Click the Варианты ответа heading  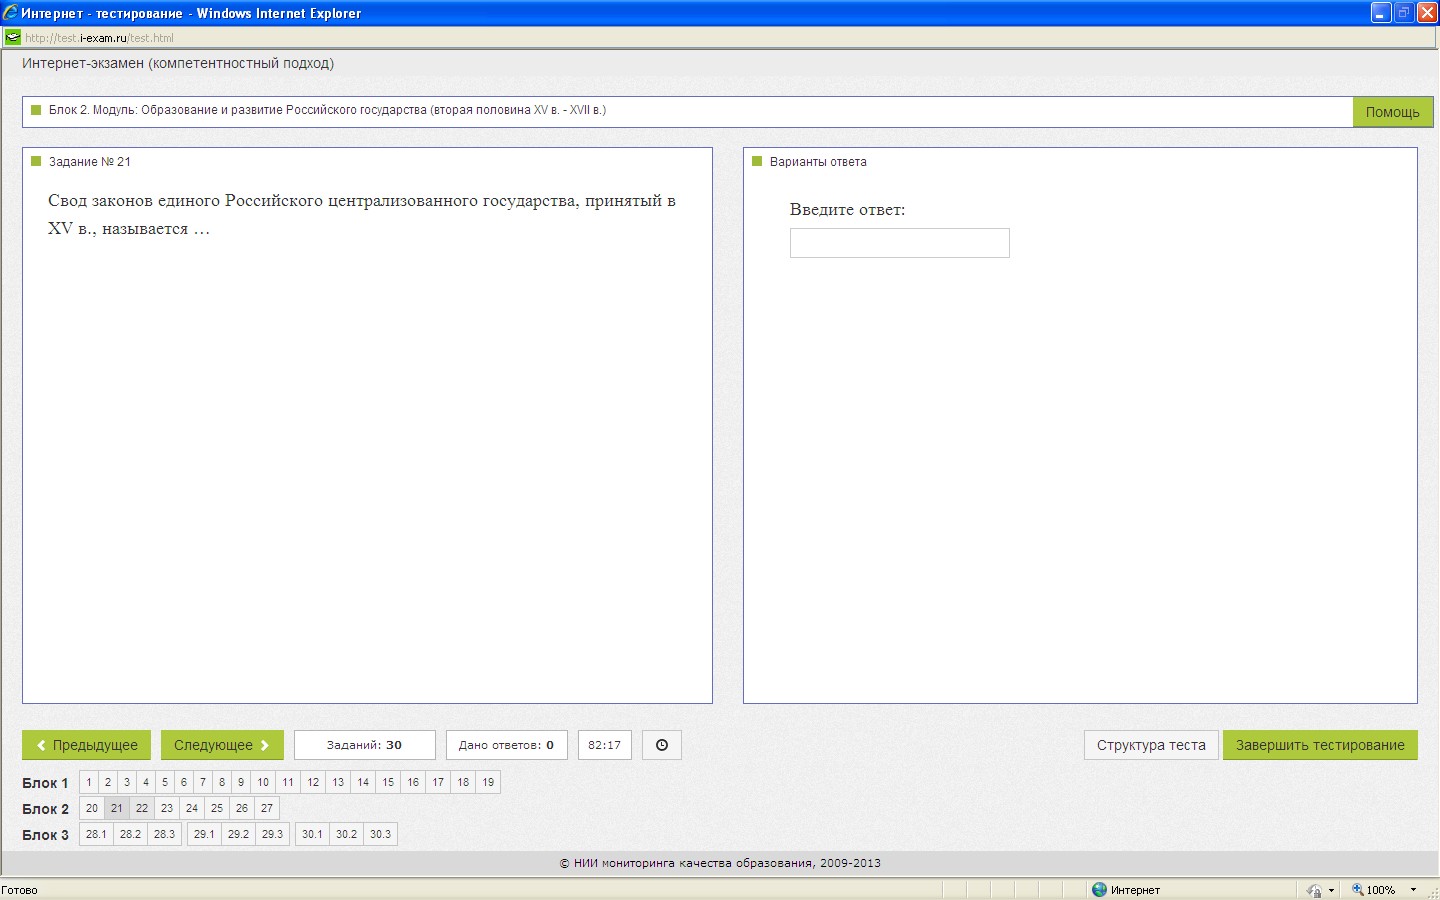tap(818, 162)
